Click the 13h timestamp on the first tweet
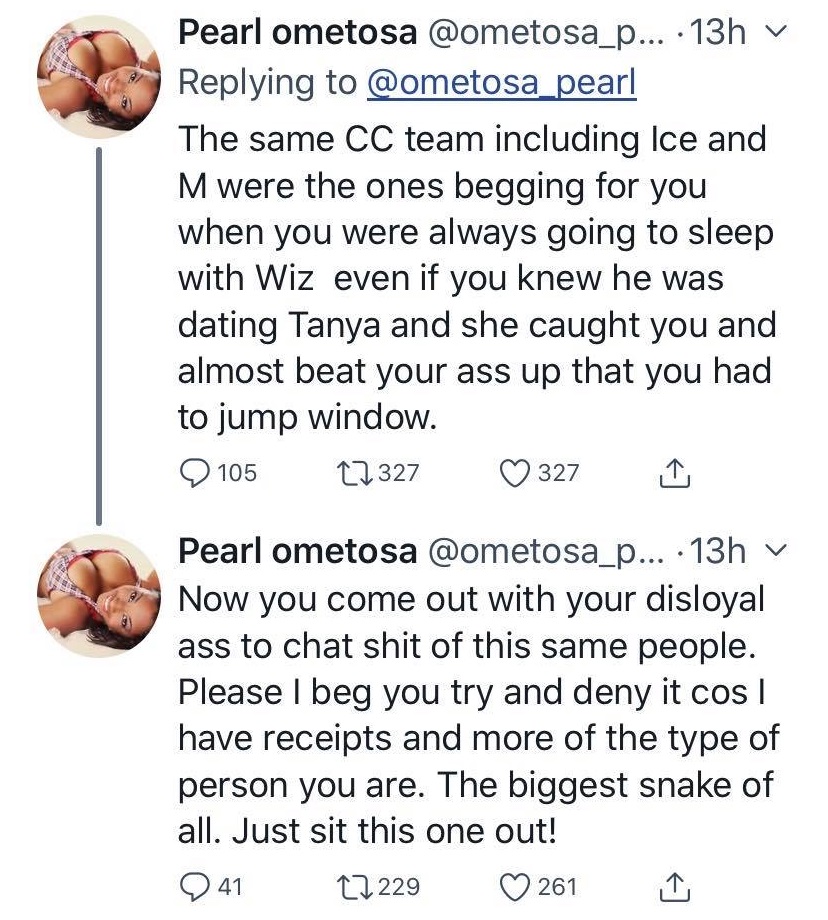This screenshot has width=828, height=920. pos(719,33)
